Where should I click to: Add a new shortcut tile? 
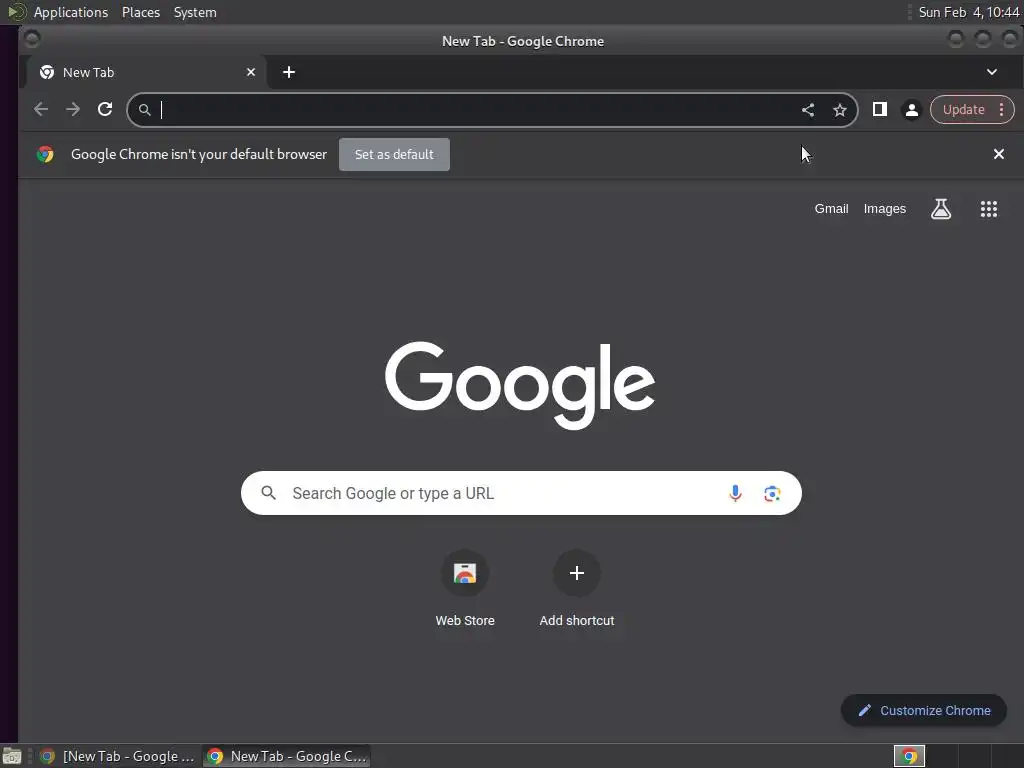pyautogui.click(x=577, y=590)
